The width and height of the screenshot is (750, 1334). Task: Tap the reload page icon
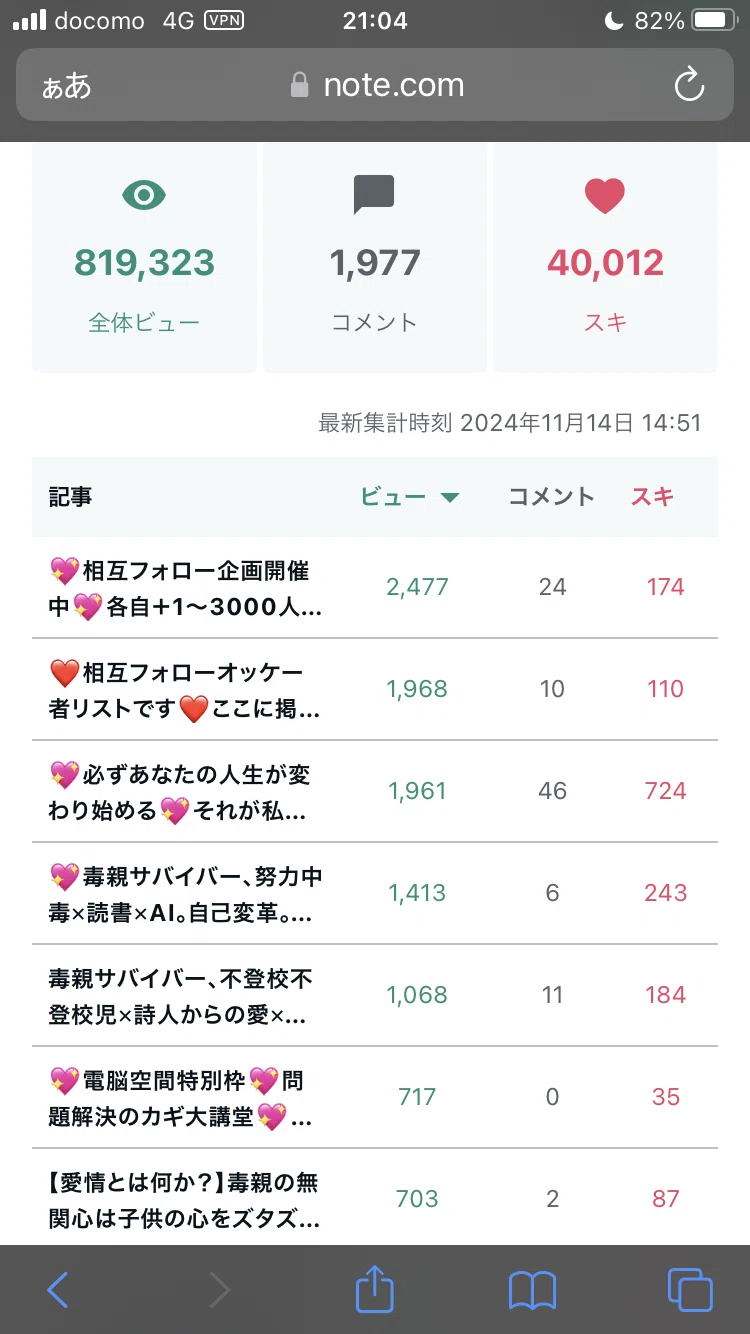point(689,85)
